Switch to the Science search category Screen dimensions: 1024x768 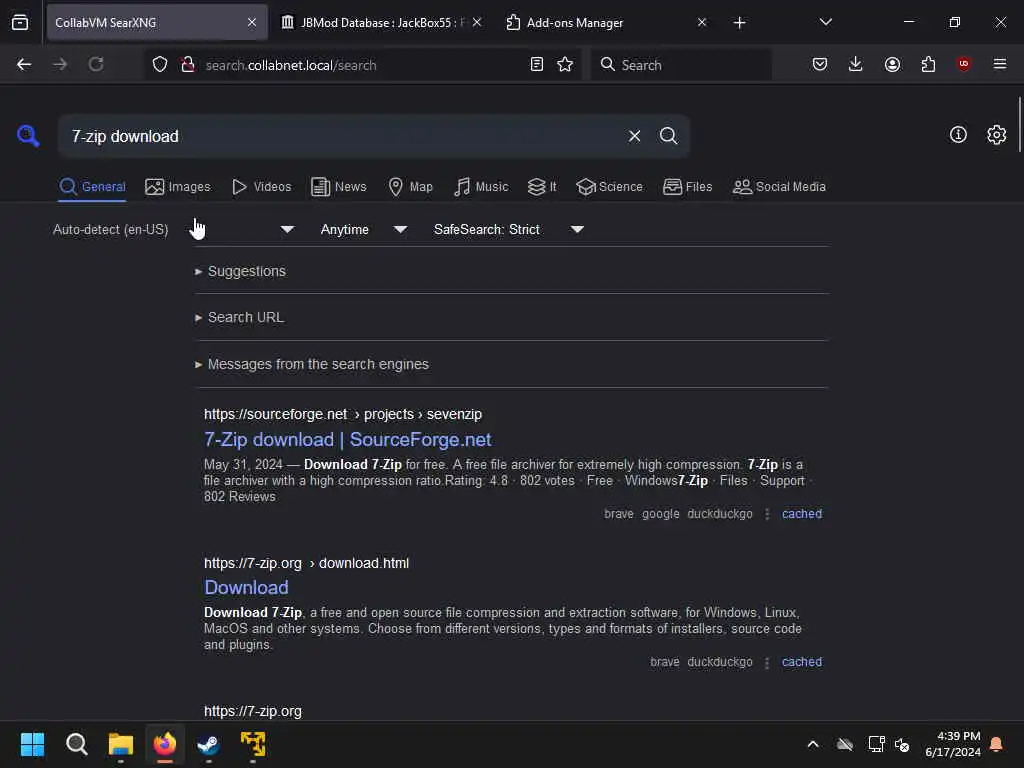[x=609, y=187]
